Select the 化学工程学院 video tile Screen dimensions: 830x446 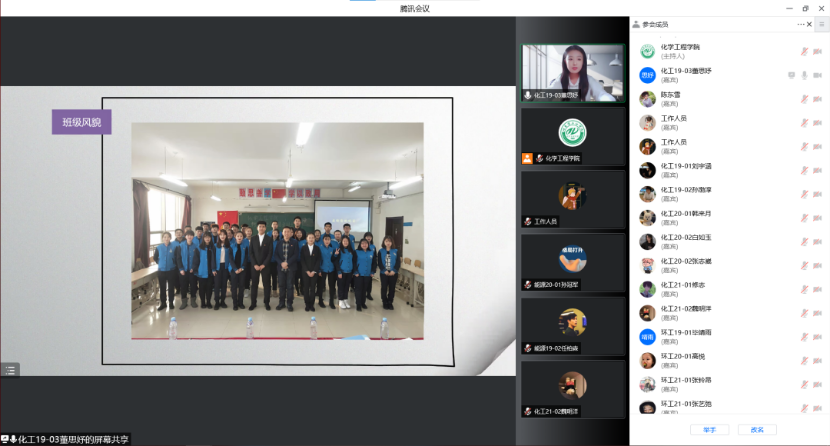573,136
